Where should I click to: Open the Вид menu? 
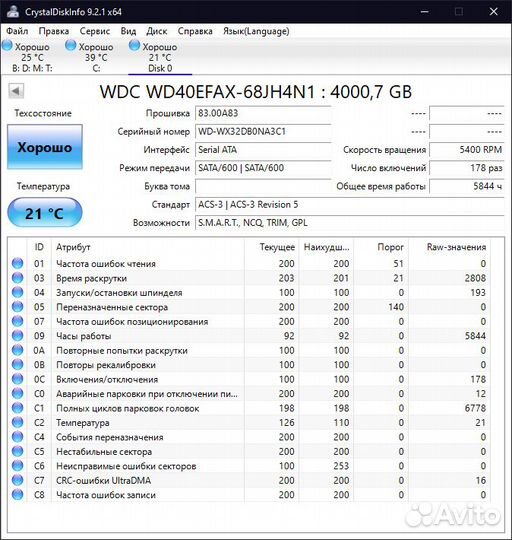pos(128,31)
